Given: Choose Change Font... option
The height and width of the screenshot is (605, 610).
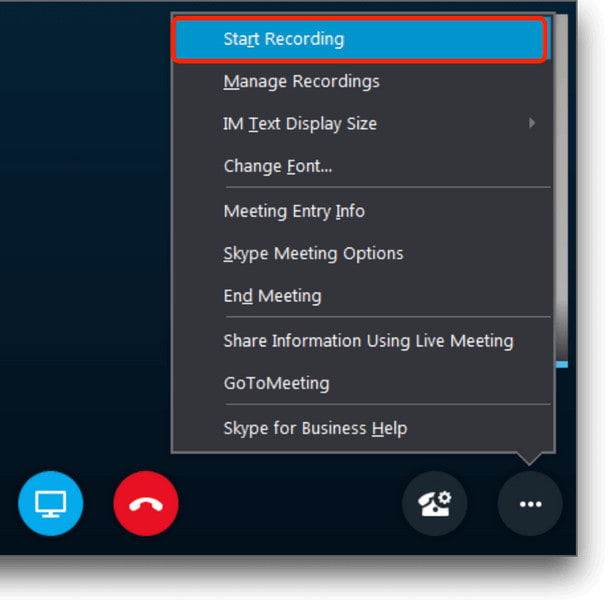Looking at the screenshot, I should pyautogui.click(x=362, y=166).
